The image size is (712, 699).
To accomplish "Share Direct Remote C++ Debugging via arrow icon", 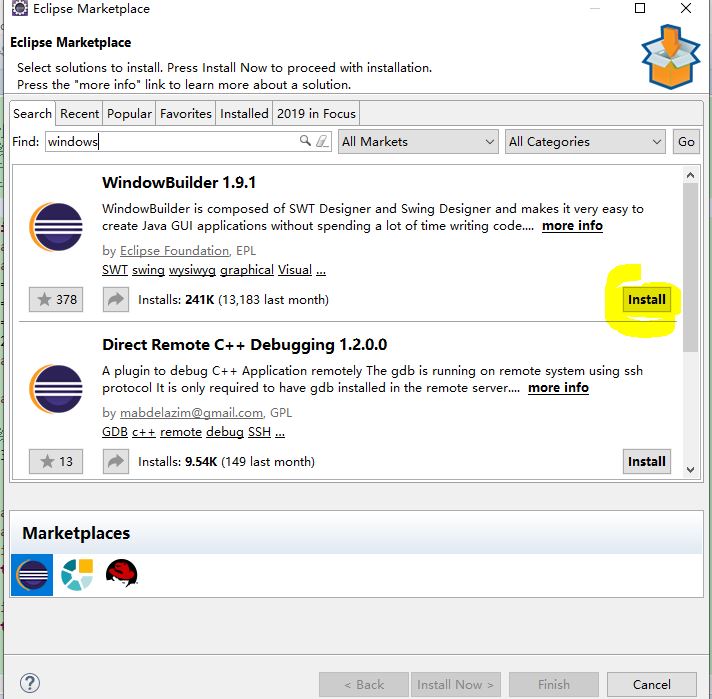I will click(x=116, y=461).
